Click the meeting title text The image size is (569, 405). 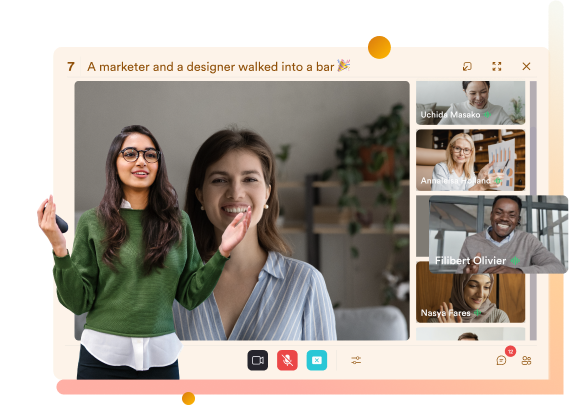210,67
